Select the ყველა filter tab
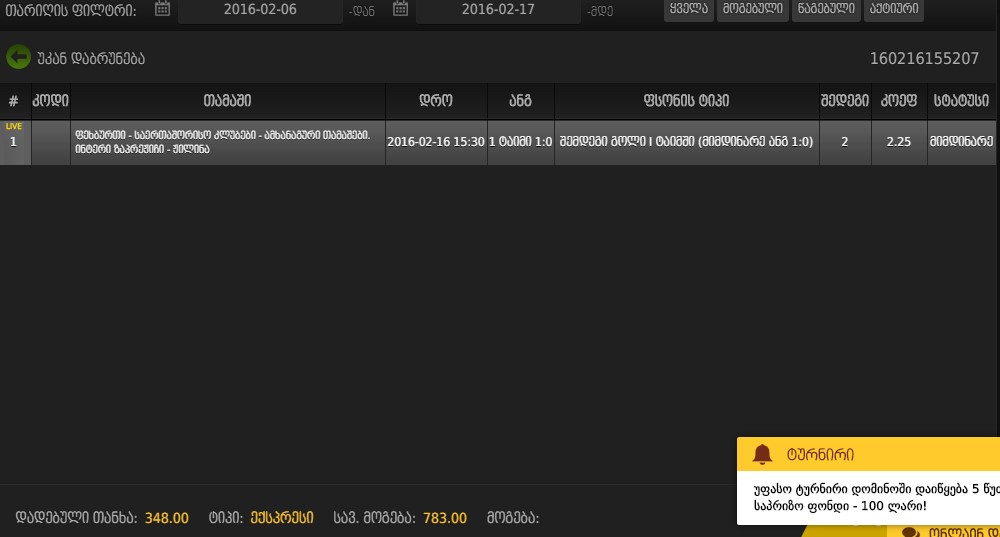The height and width of the screenshot is (537, 1000). pos(689,10)
